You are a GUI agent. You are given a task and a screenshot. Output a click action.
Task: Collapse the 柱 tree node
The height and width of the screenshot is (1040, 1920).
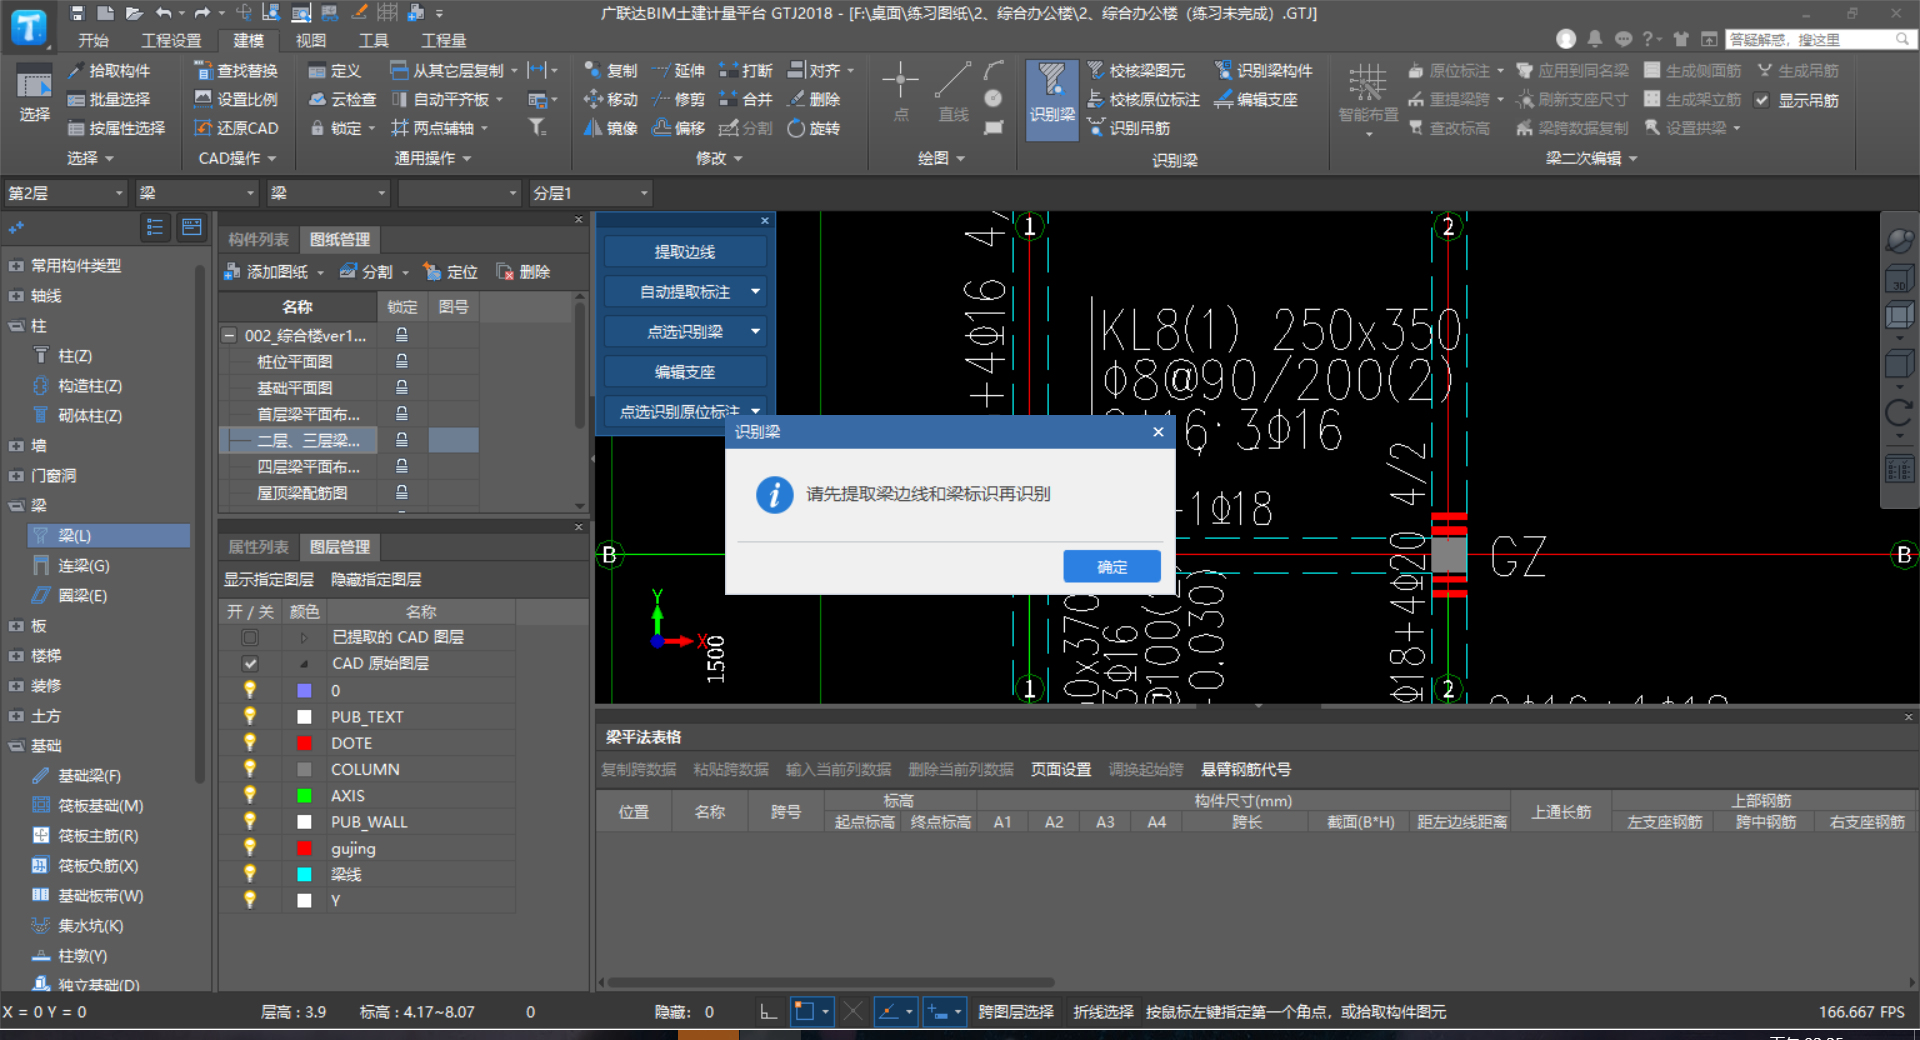(x=16, y=326)
